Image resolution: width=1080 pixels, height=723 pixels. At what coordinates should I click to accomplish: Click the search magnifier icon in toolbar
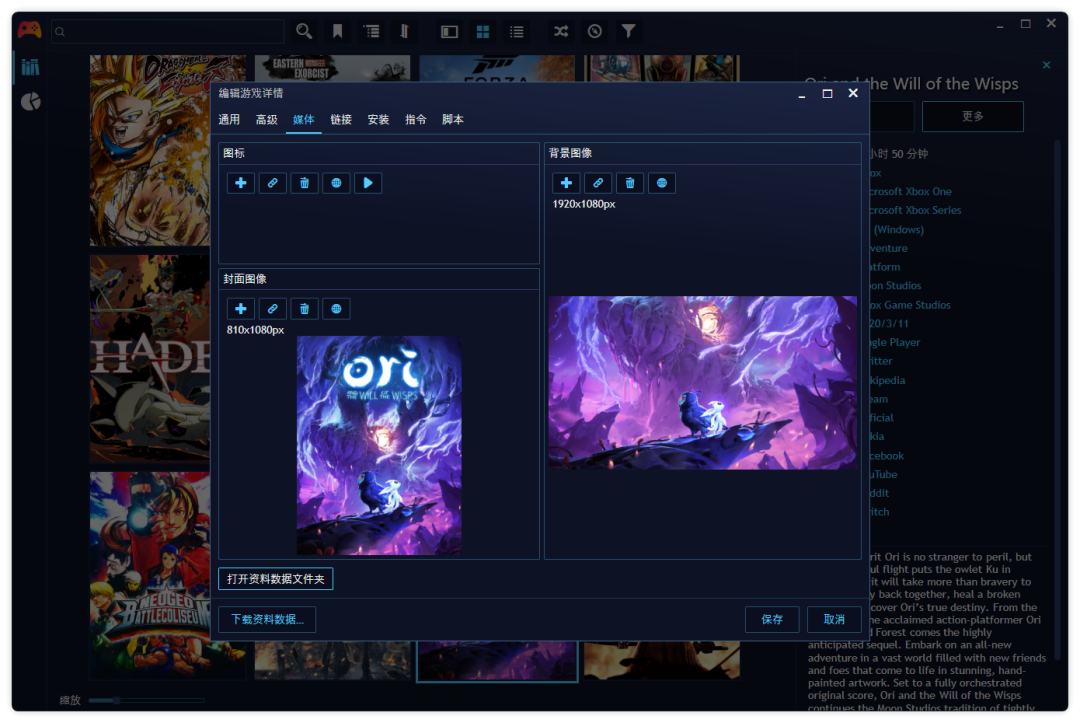(304, 31)
